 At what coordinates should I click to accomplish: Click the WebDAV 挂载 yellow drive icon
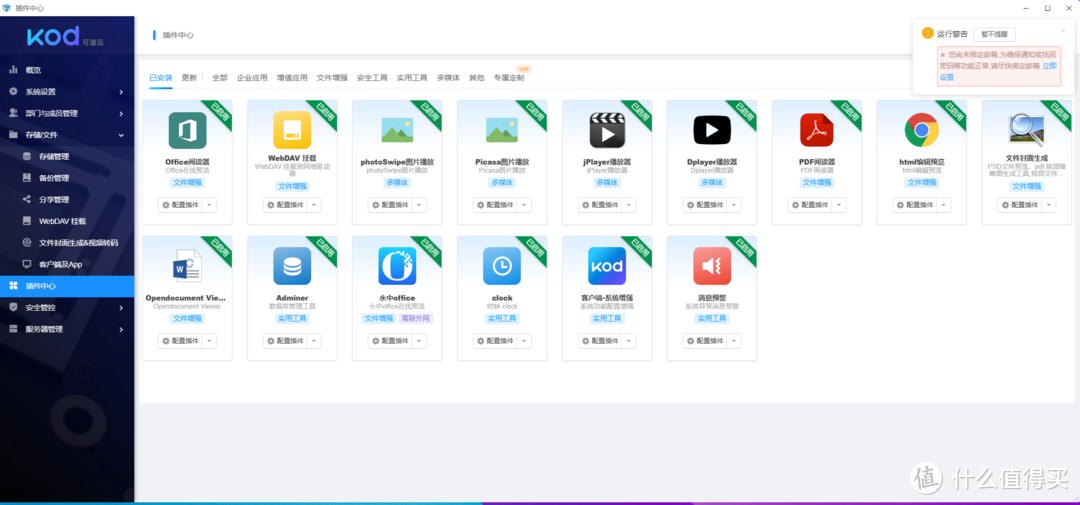pyautogui.click(x=292, y=130)
